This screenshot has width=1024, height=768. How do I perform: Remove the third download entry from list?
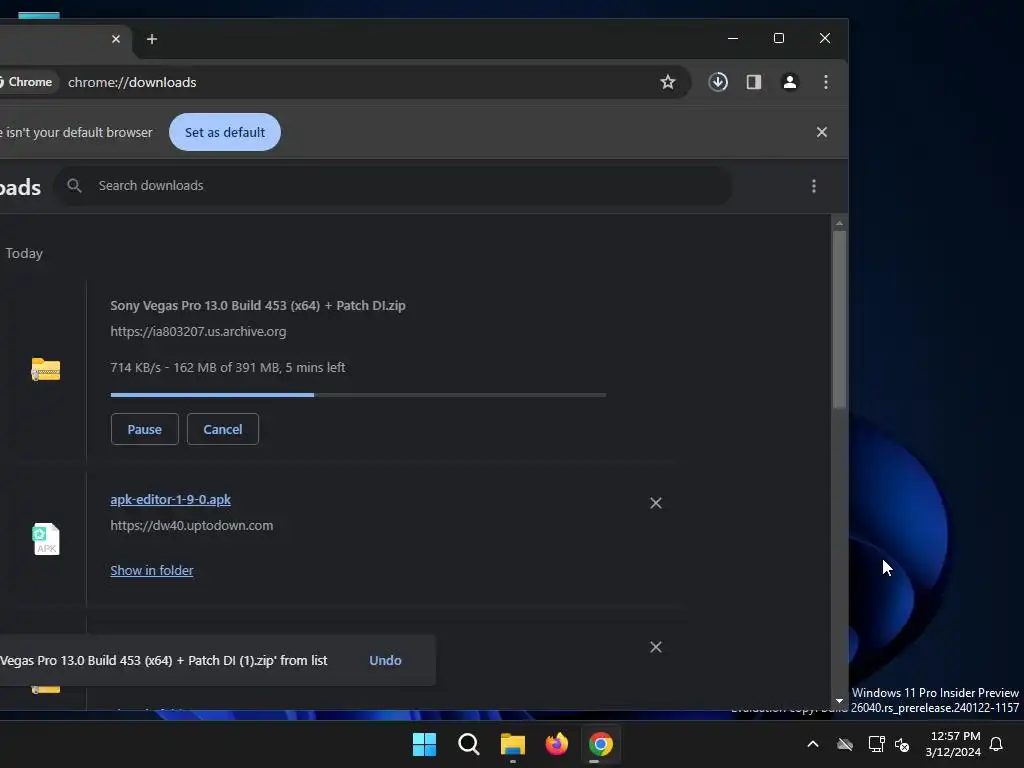tap(656, 647)
